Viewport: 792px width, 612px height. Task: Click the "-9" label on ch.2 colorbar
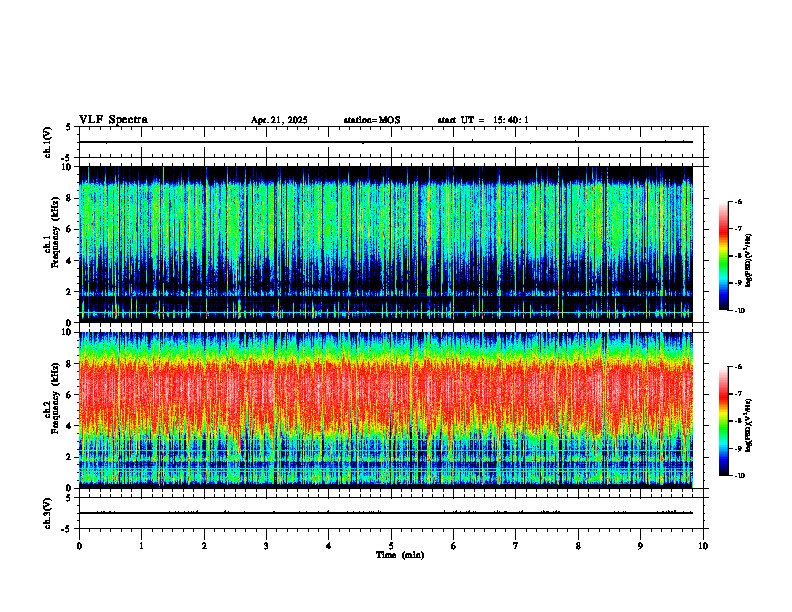tap(738, 448)
